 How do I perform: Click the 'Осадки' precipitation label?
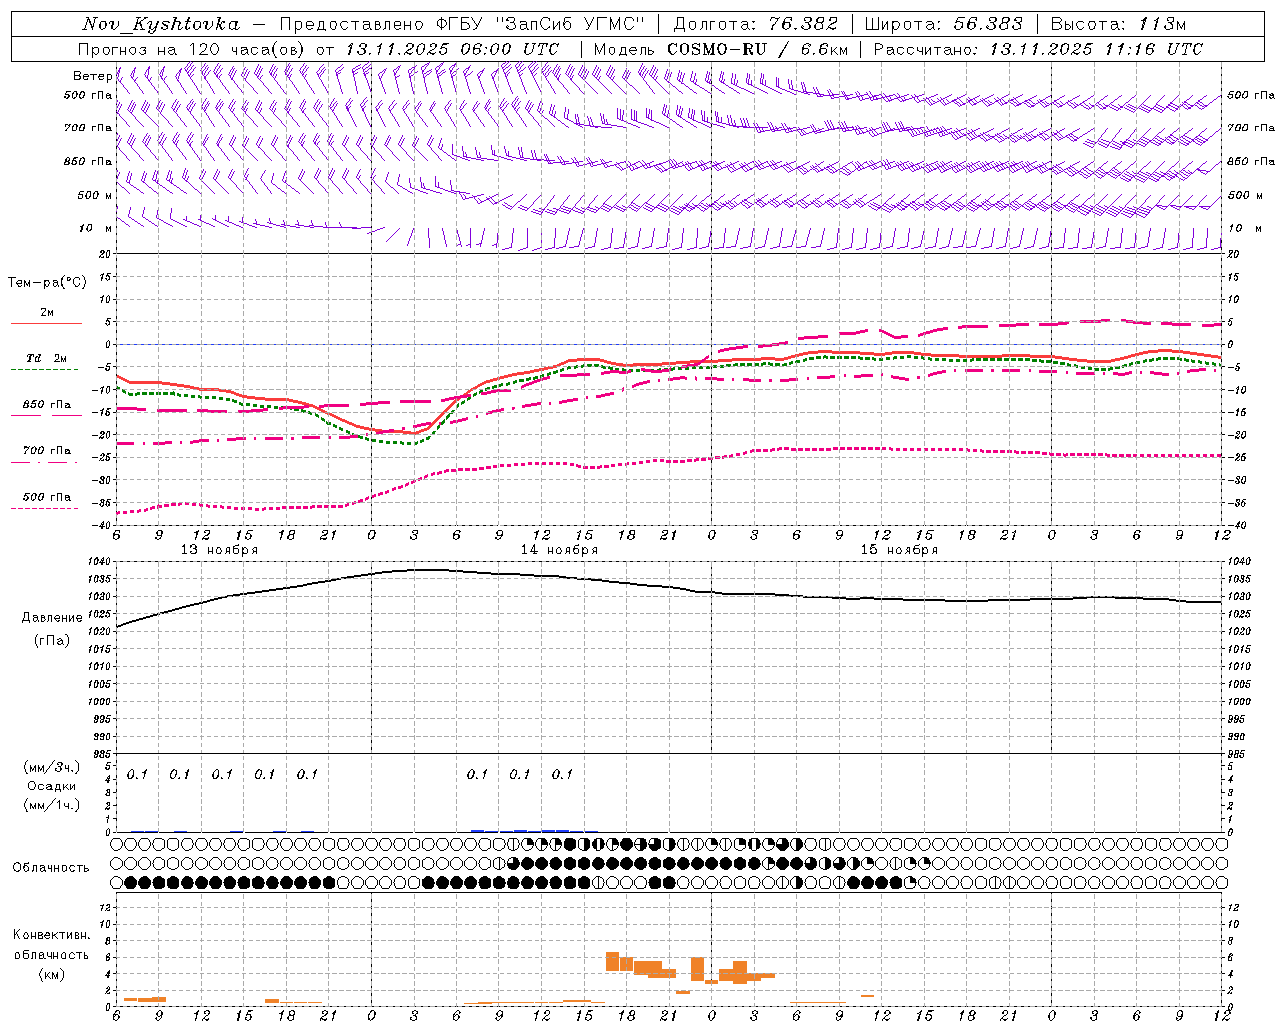52,786
